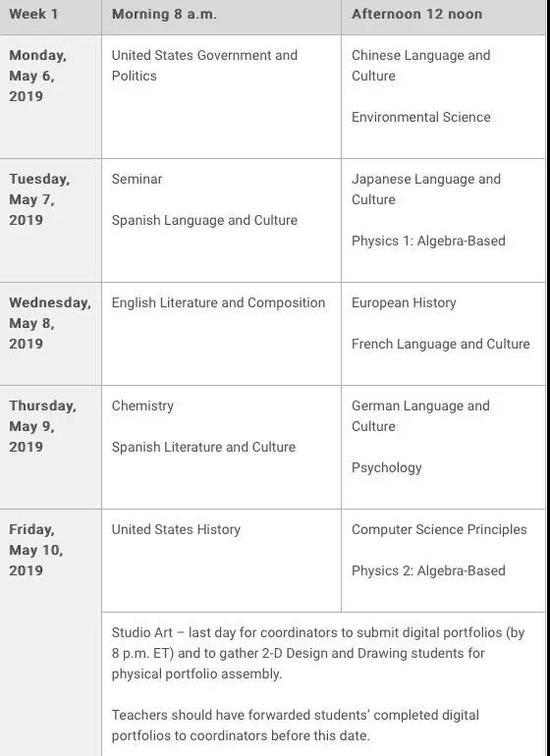Click European History exam entry

tap(404, 303)
